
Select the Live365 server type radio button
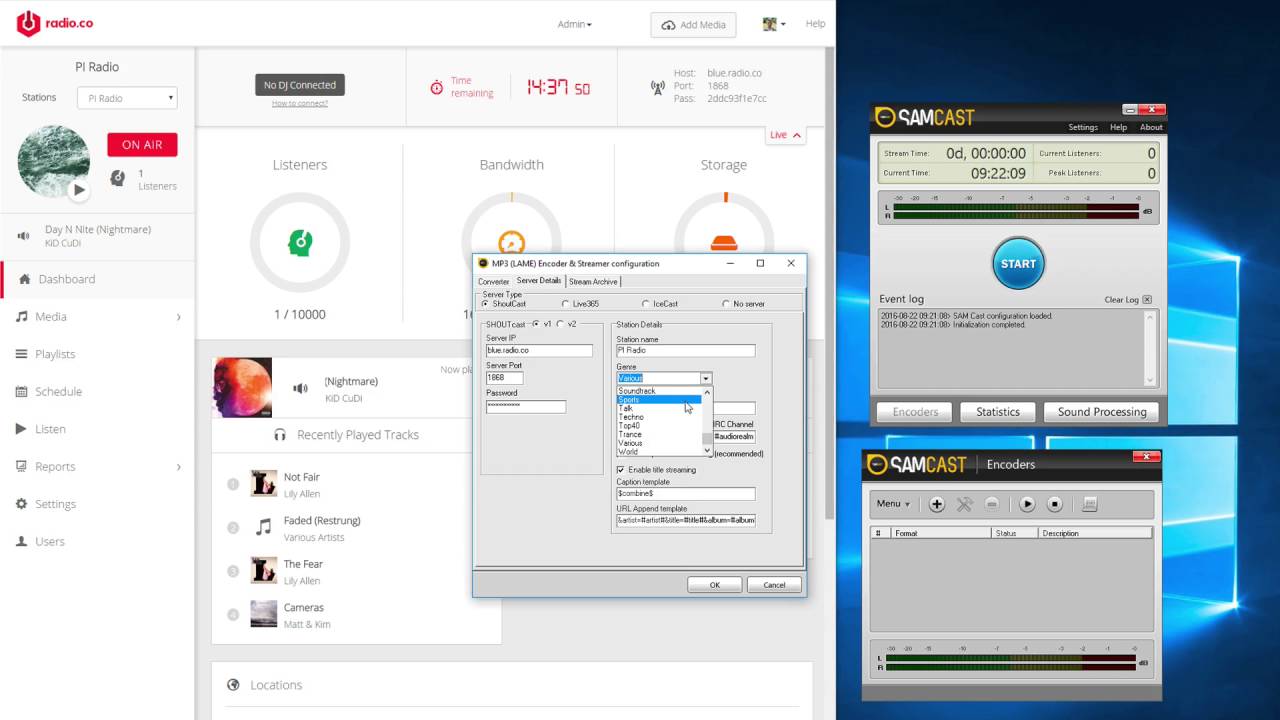565,304
